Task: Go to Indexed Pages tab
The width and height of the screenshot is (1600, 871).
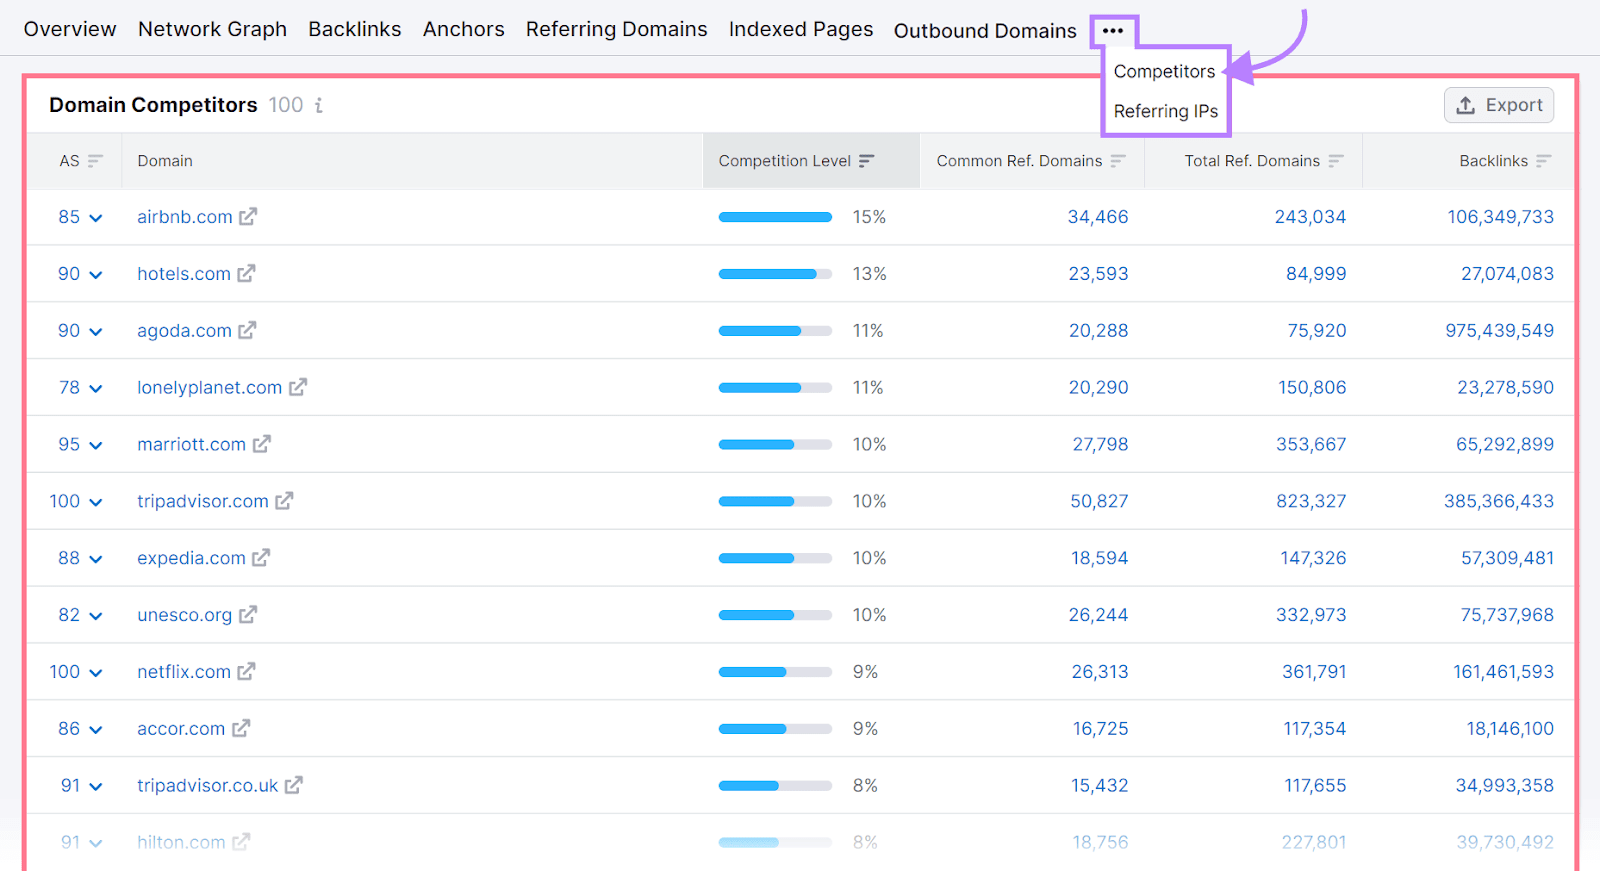Action: point(801,29)
